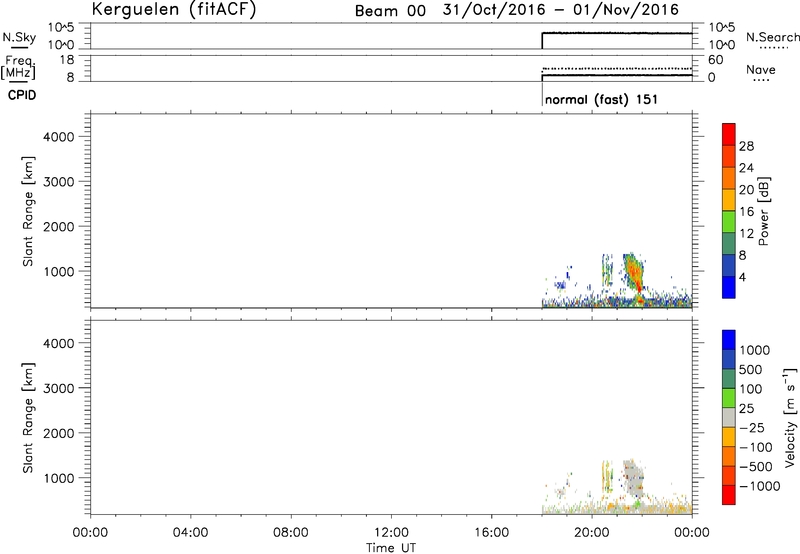The height and width of the screenshot is (554, 800).
Task: Click the 16:00 time tick label
Action: [x=491, y=533]
